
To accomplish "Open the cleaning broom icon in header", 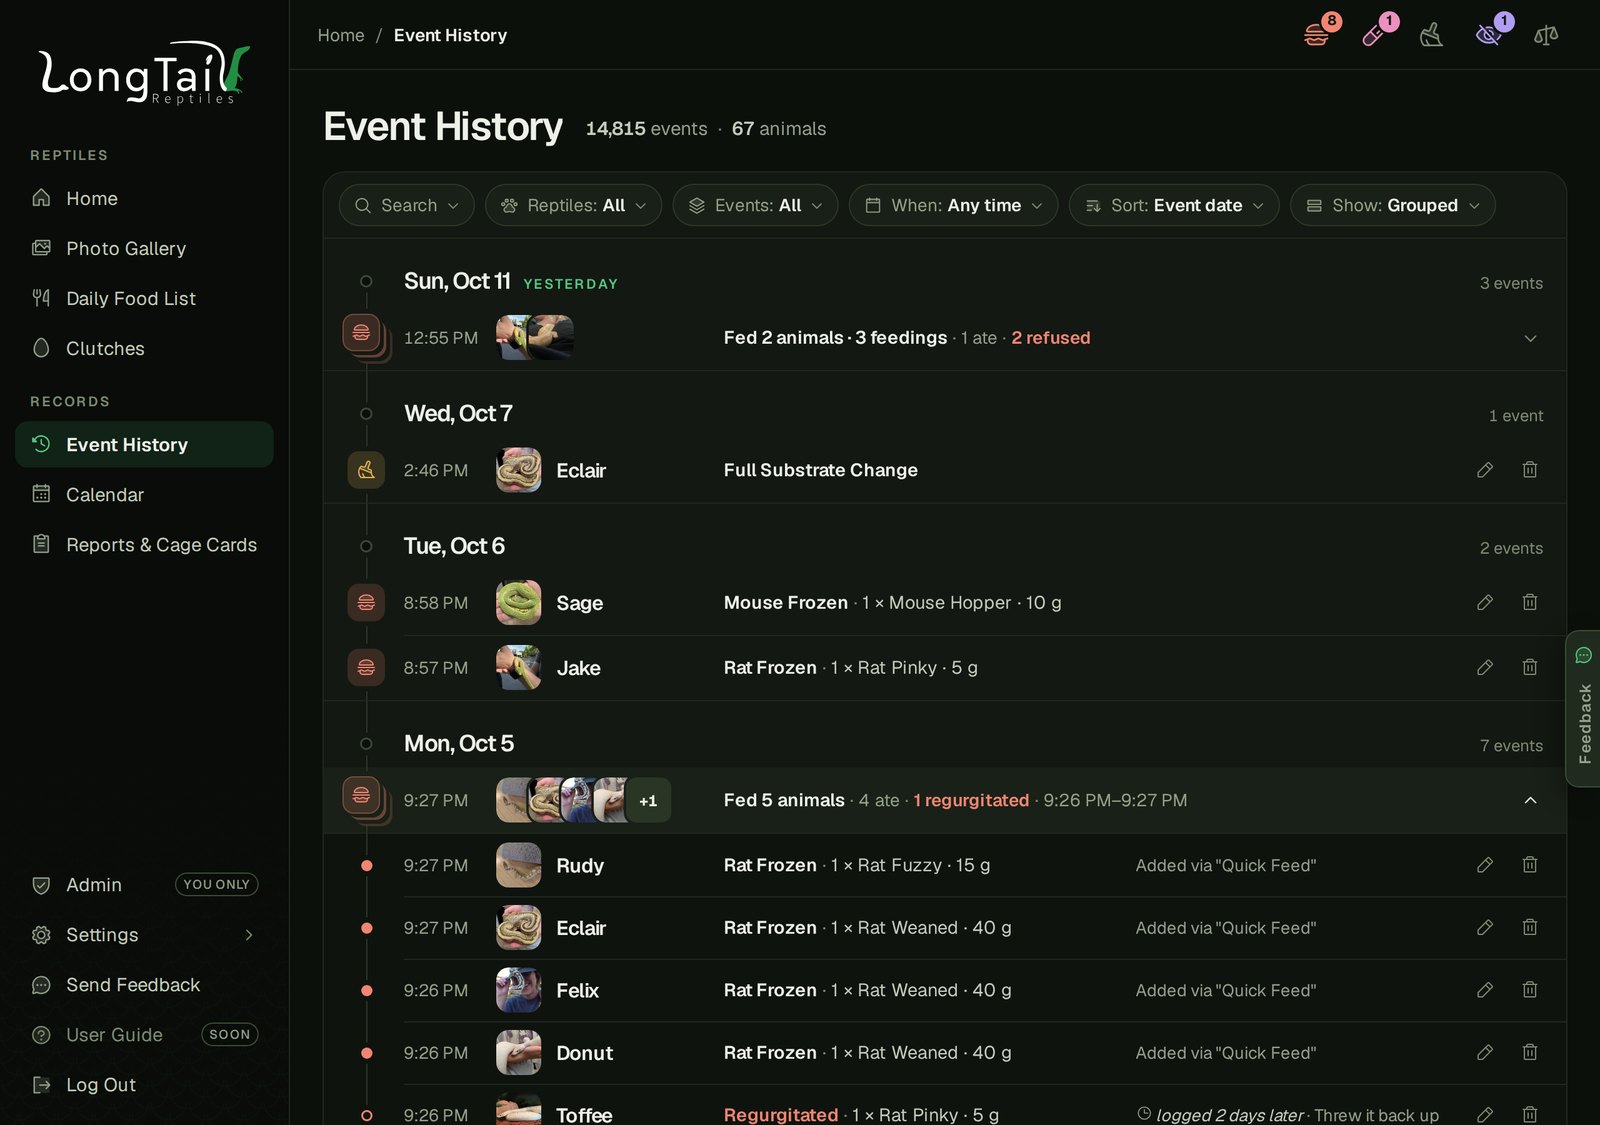I will [x=1431, y=35].
